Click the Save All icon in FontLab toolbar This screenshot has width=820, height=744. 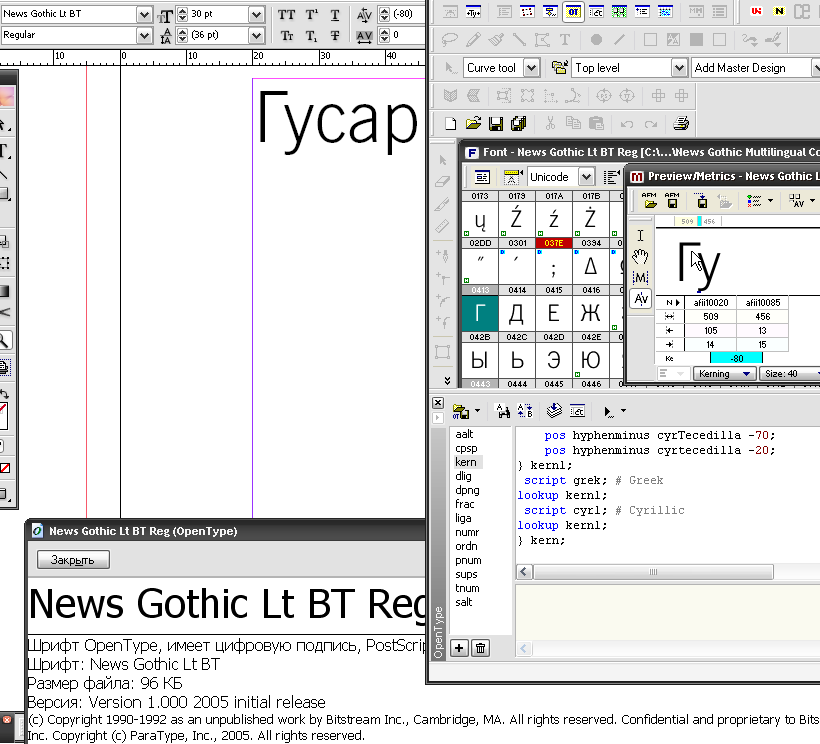pyautogui.click(x=519, y=124)
